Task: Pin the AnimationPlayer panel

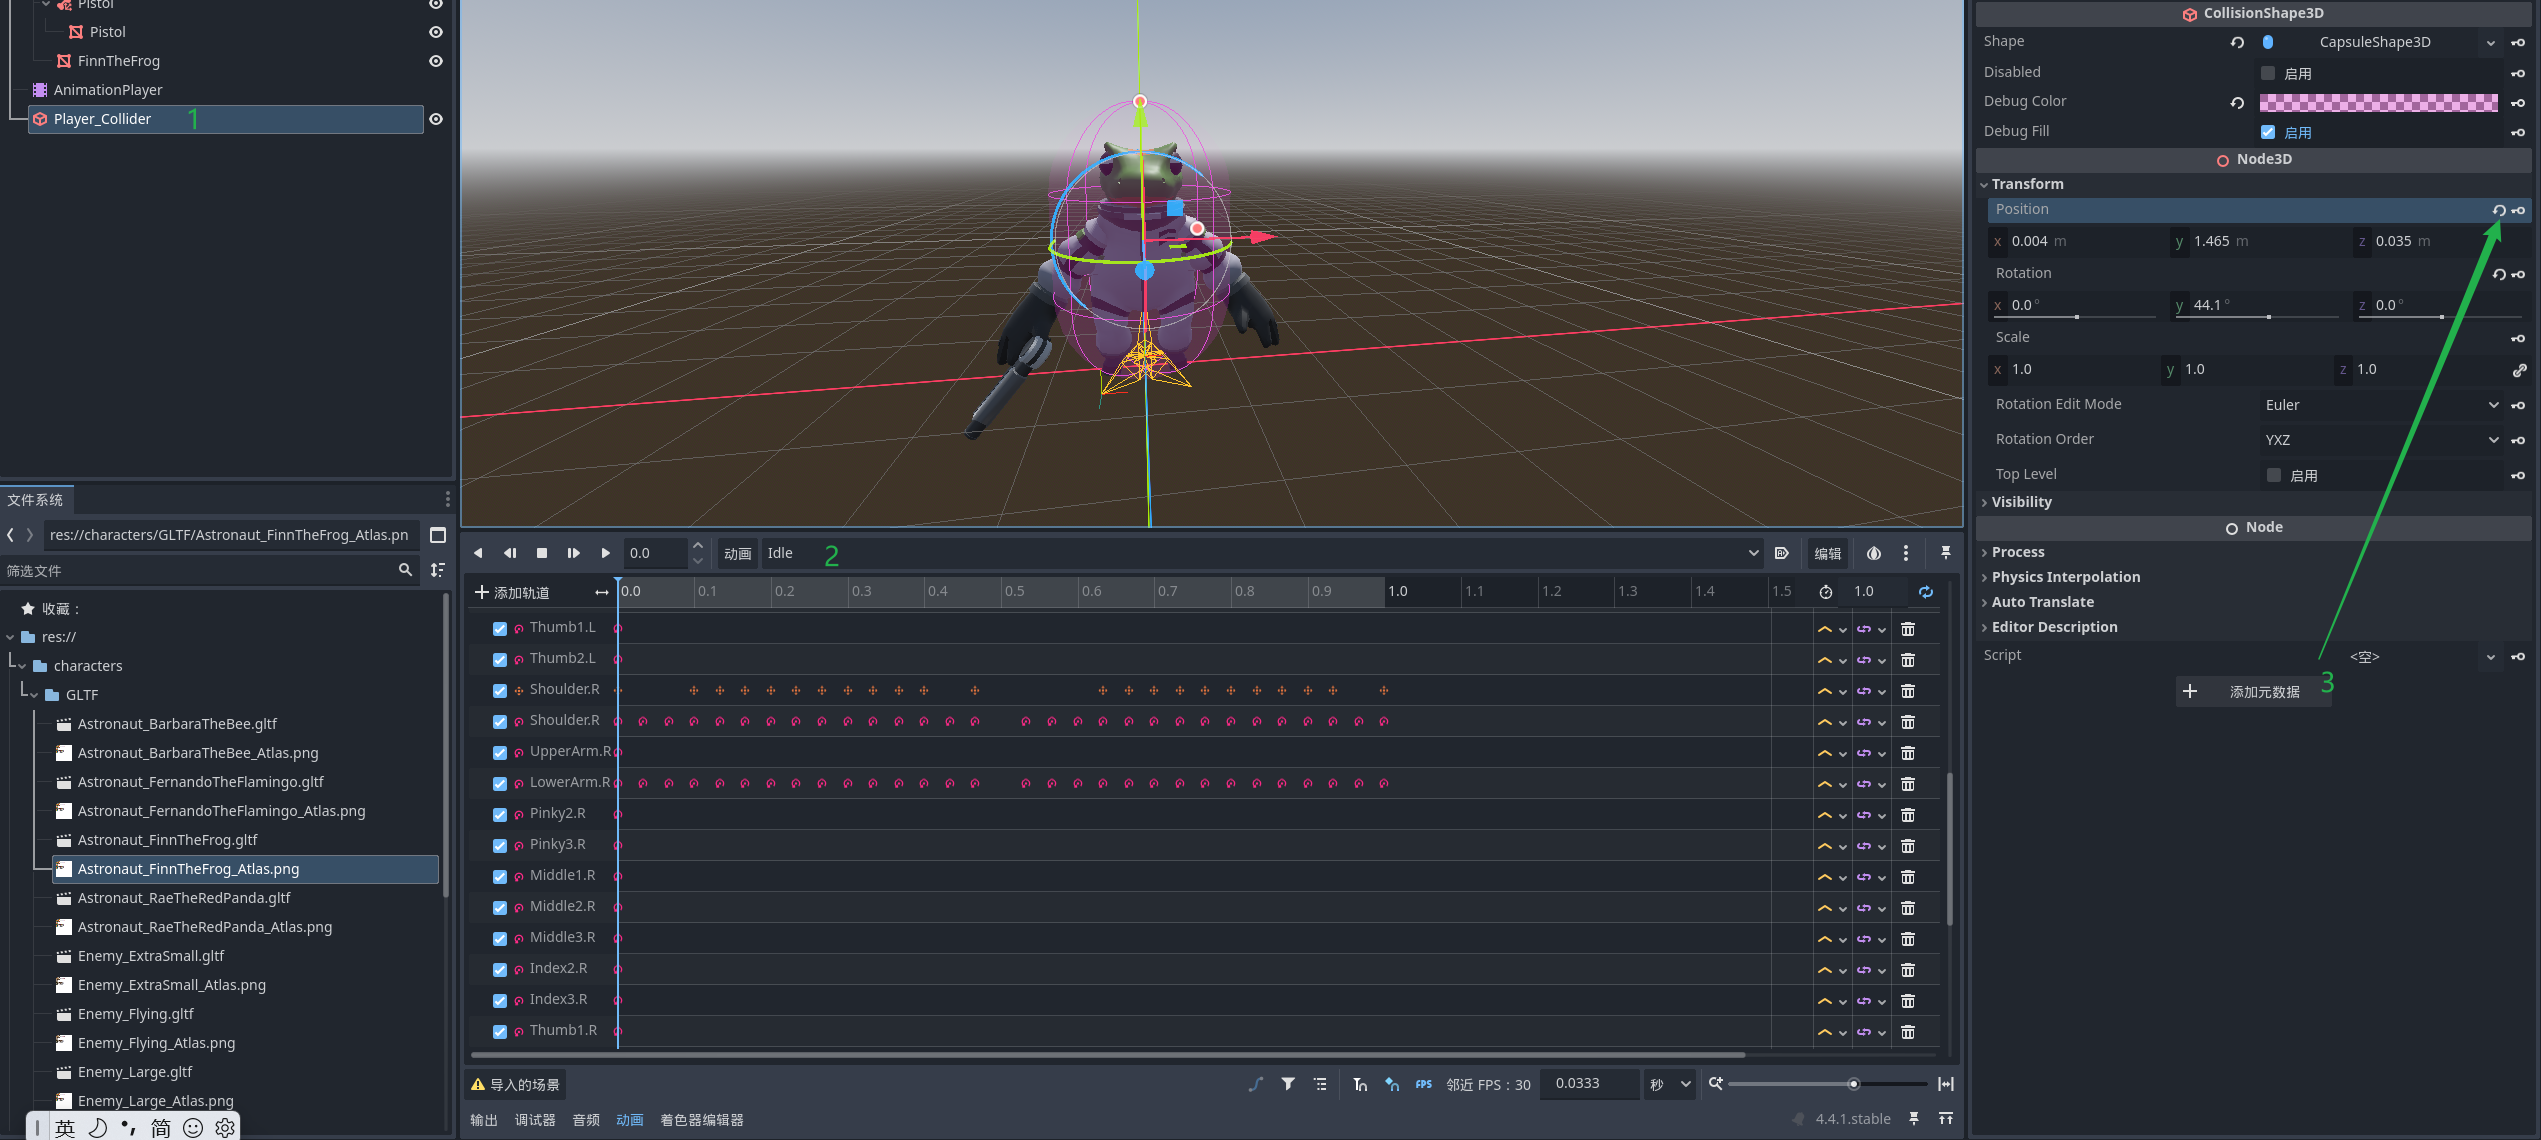Action: (1945, 553)
